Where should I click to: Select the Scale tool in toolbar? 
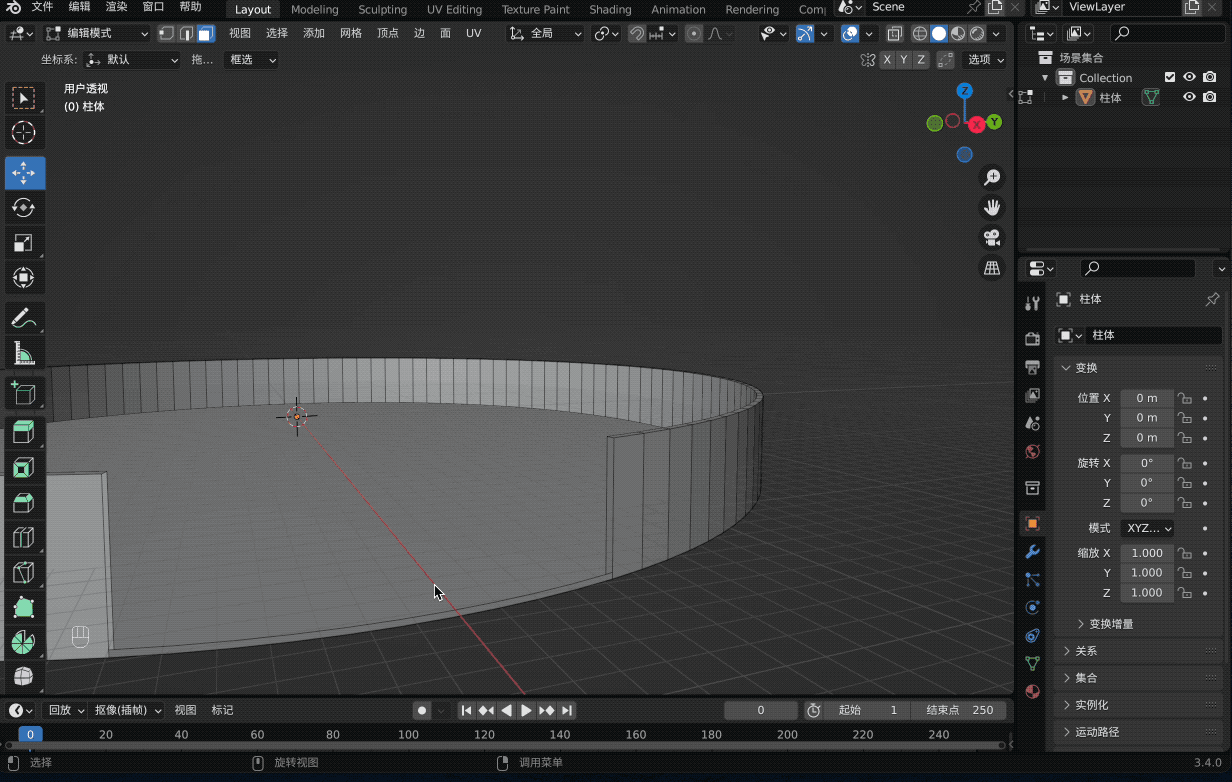point(24,243)
